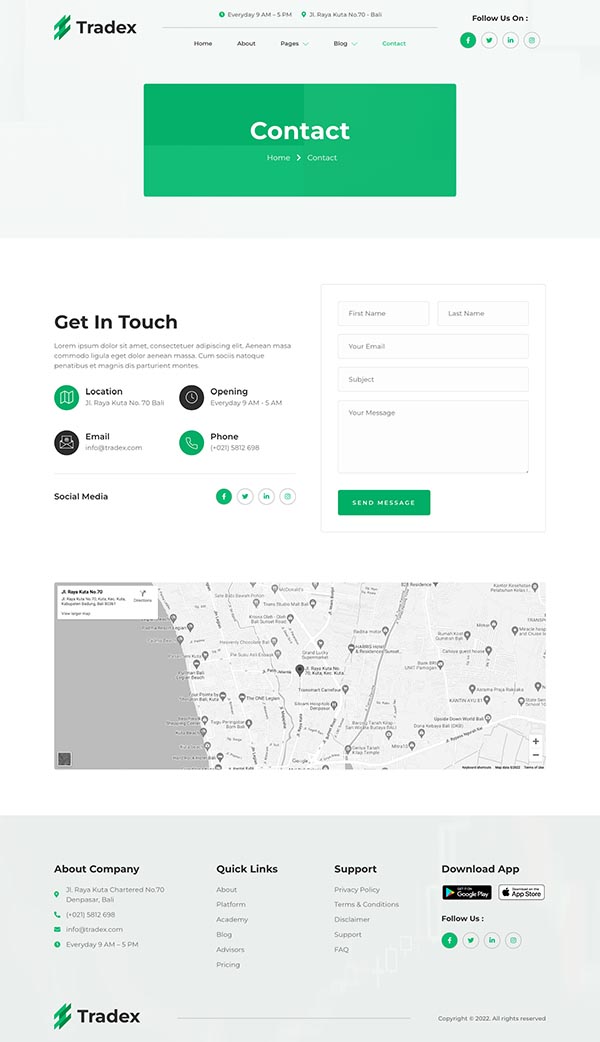Click the Get it on Google Play badge
The height and width of the screenshot is (1042, 600).
pyautogui.click(x=467, y=892)
